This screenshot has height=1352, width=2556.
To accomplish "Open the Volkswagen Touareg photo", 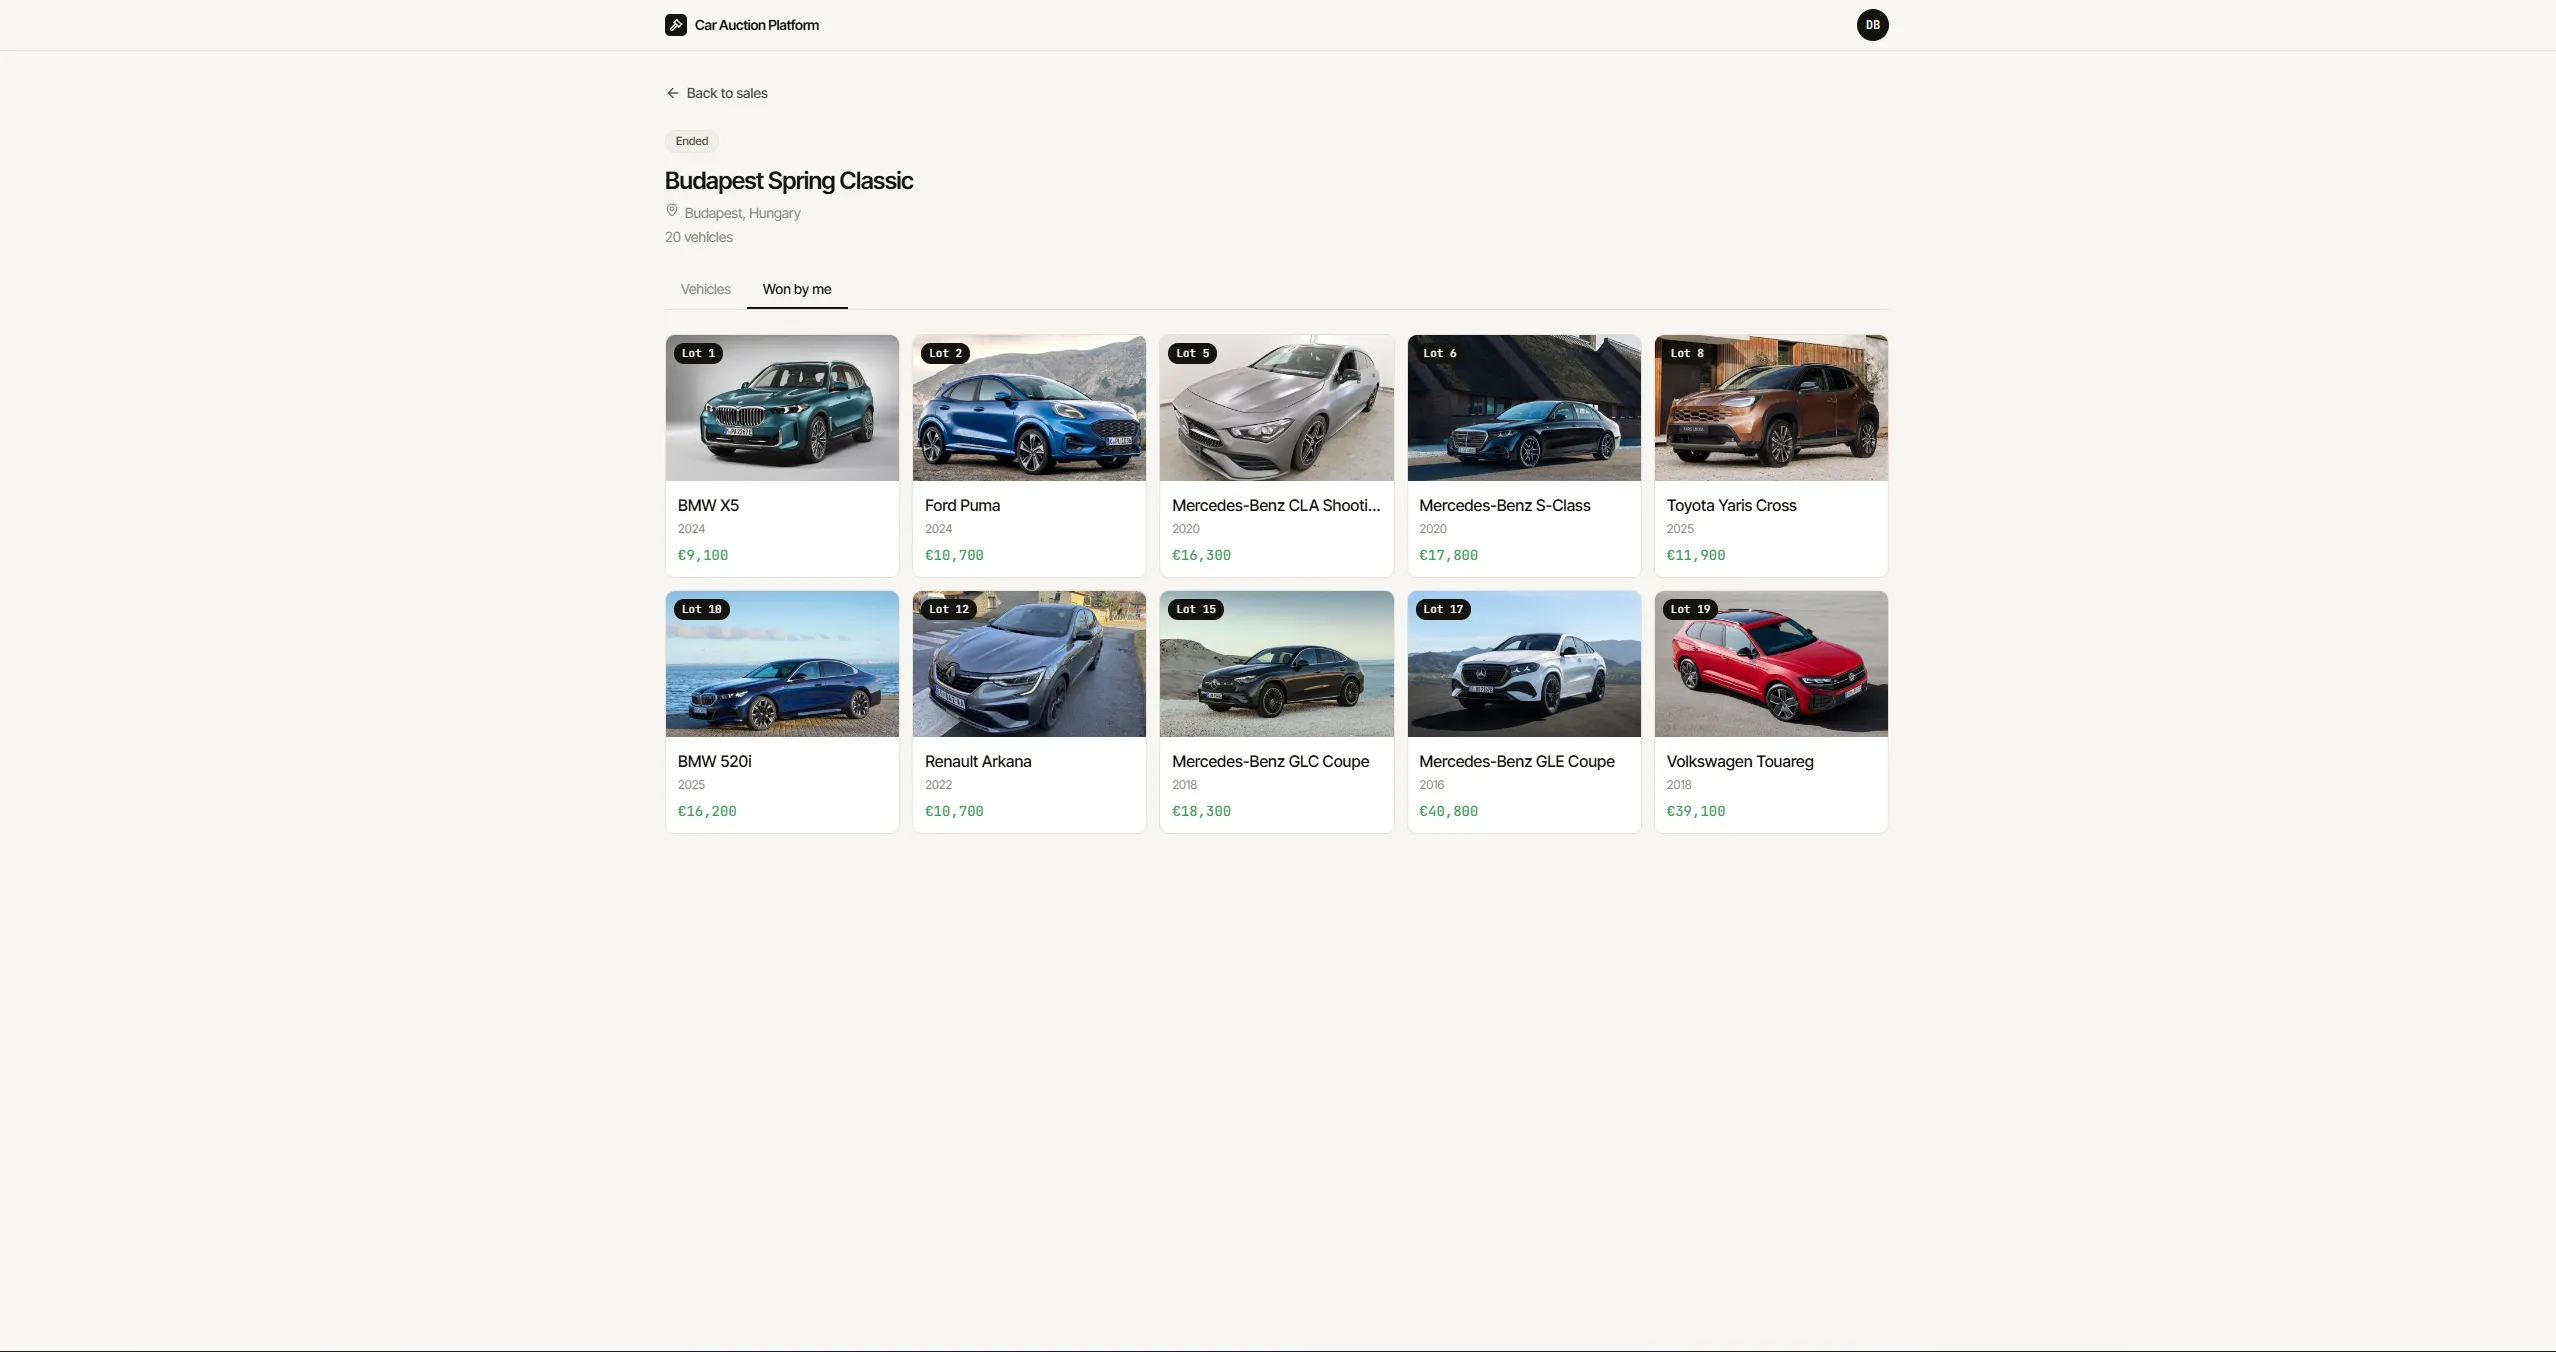I will click(1771, 664).
